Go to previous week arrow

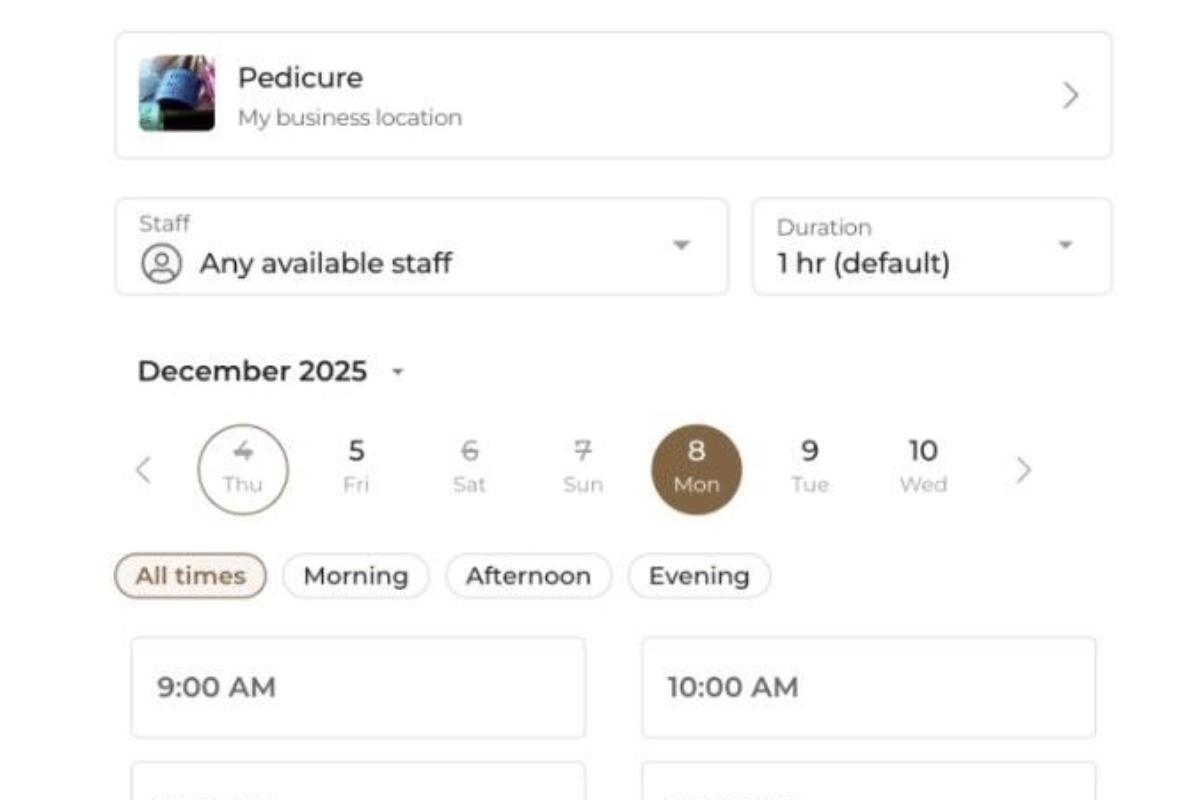point(144,469)
